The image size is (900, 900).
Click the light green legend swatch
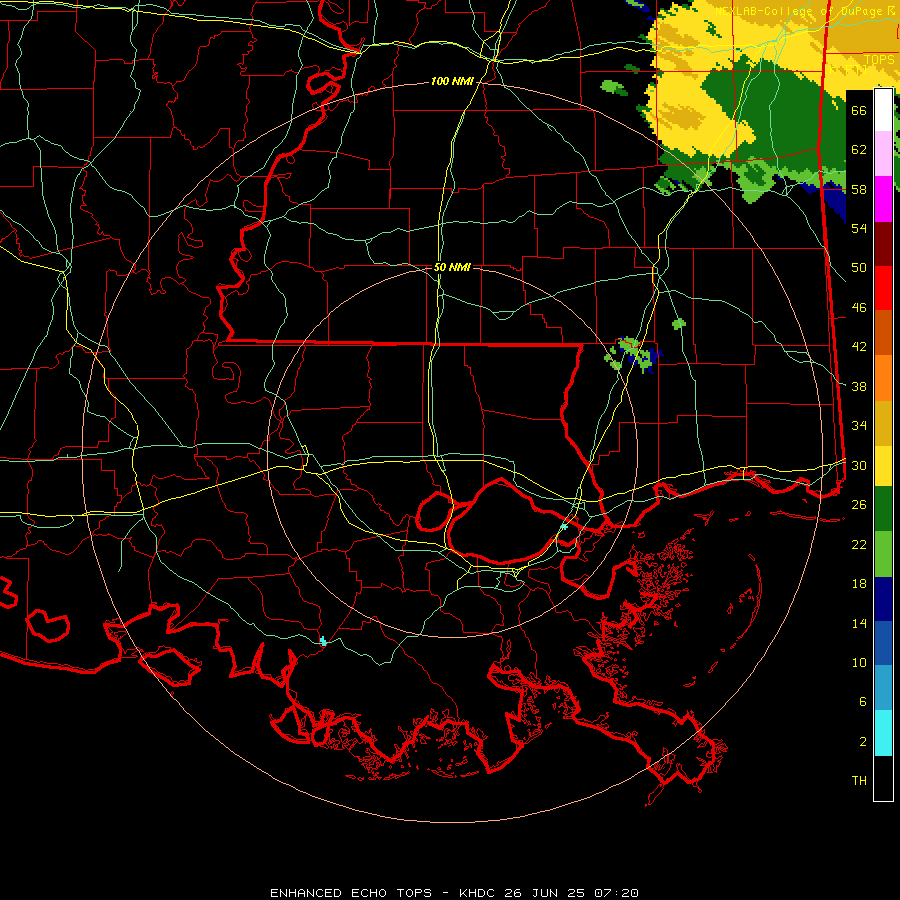tap(883, 554)
